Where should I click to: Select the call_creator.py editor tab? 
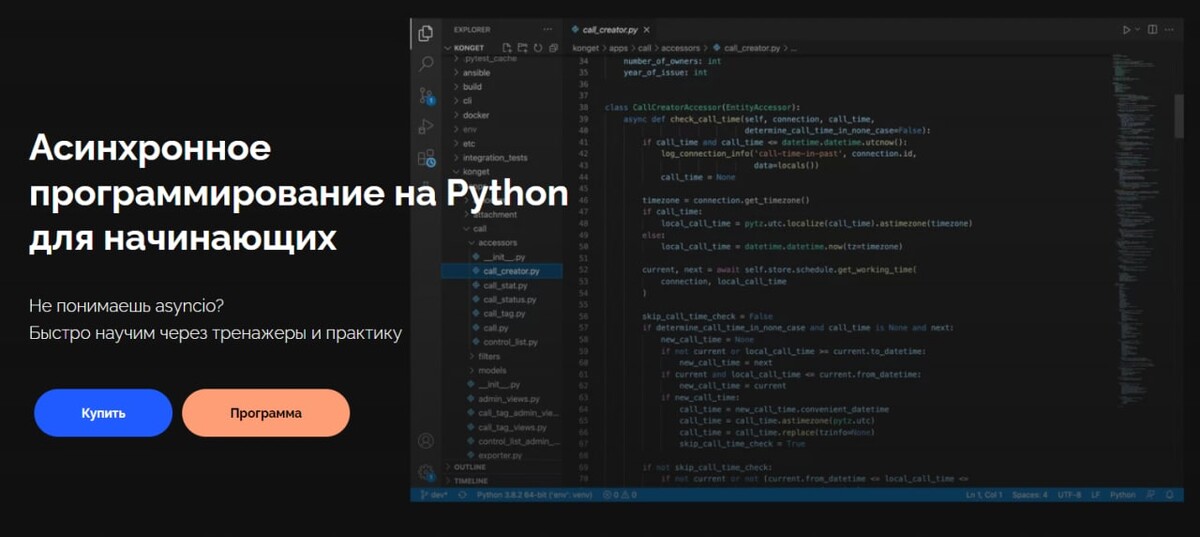tap(610, 30)
